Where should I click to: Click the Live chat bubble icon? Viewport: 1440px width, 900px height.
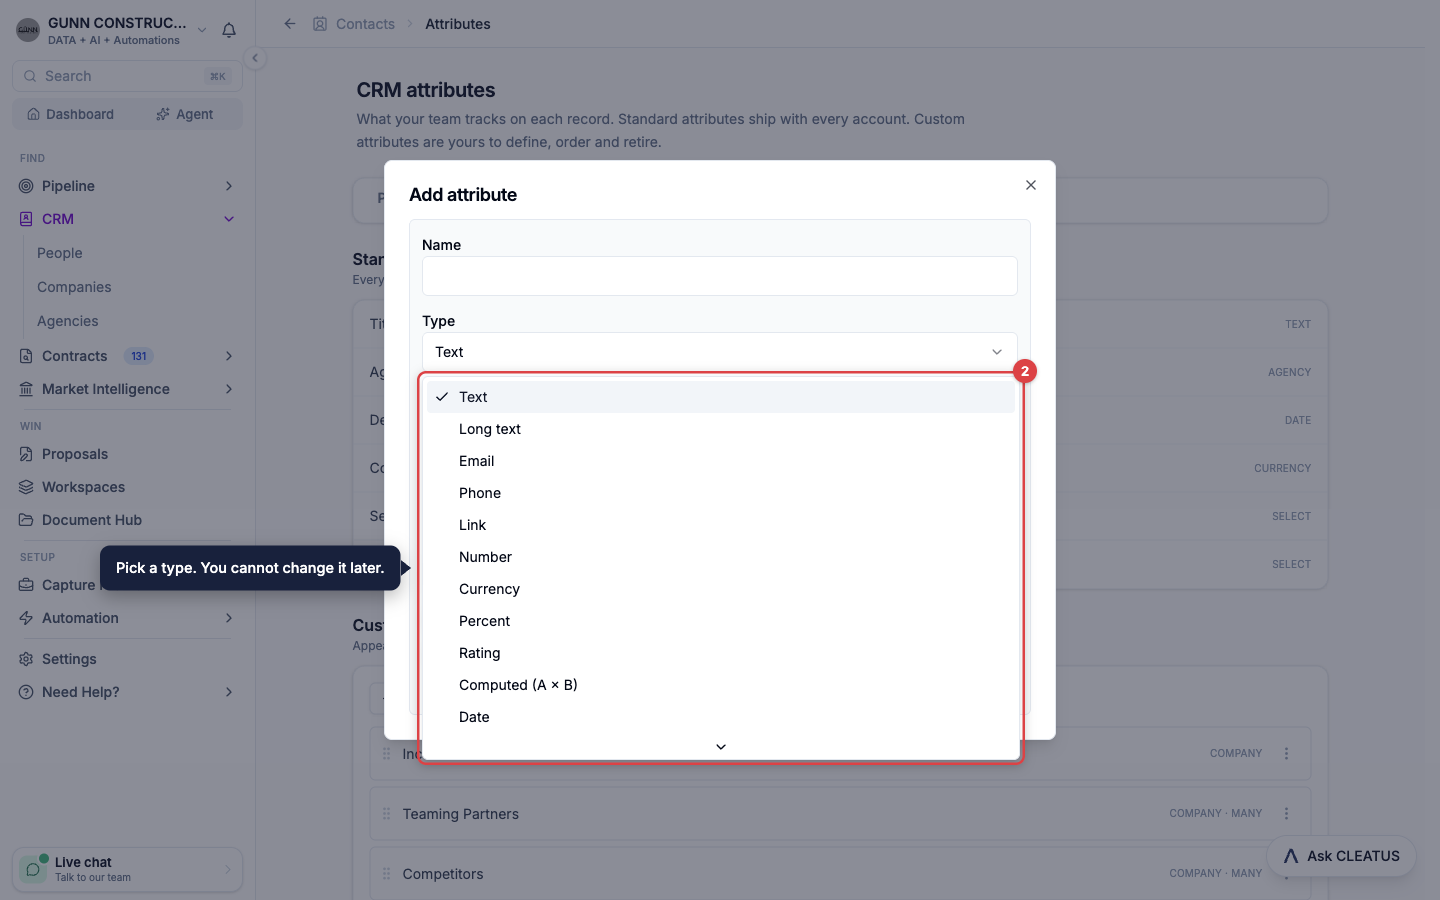[x=33, y=869]
